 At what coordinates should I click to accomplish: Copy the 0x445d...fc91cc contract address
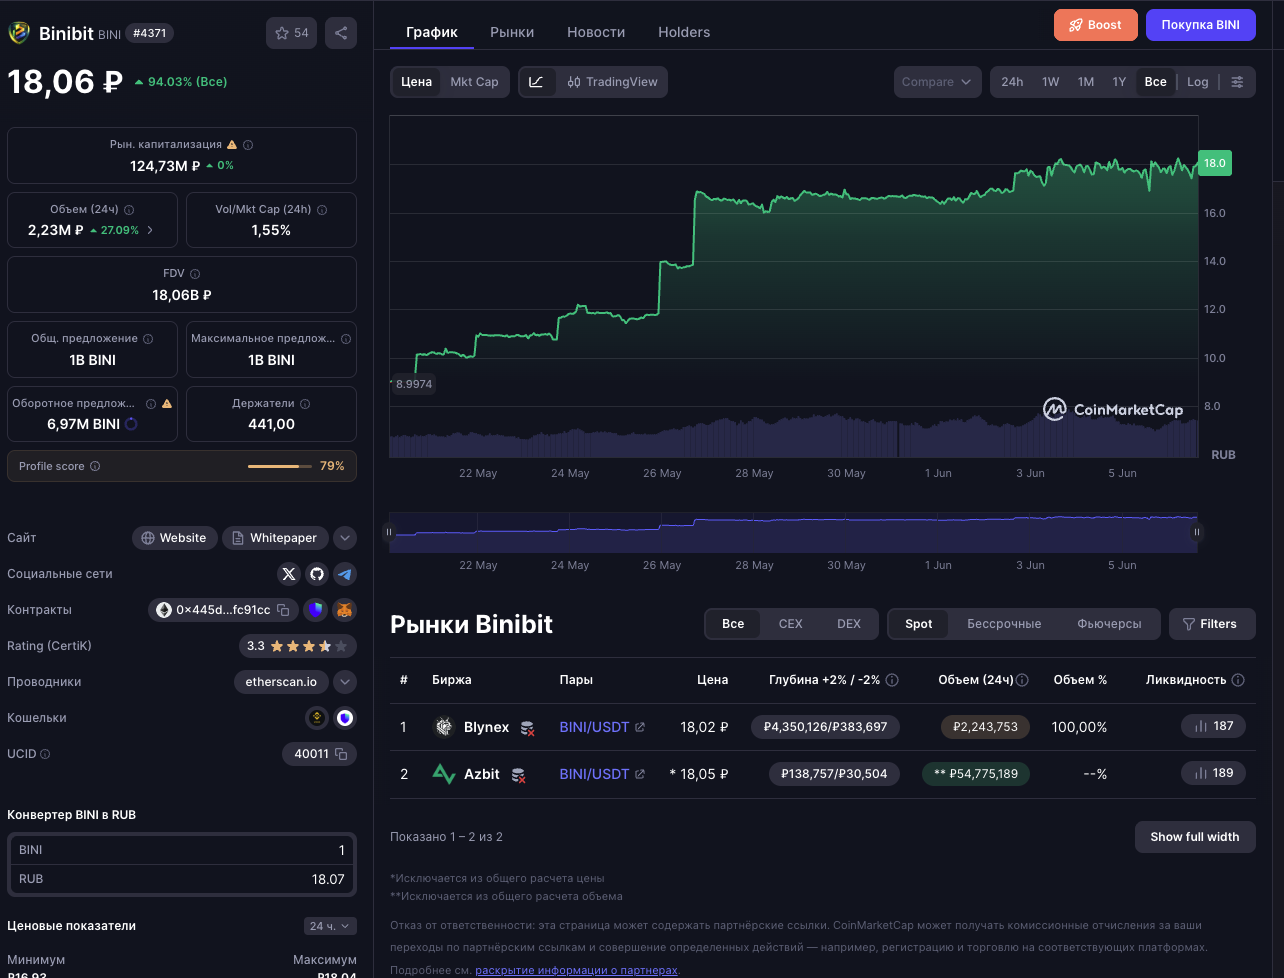tap(284, 610)
